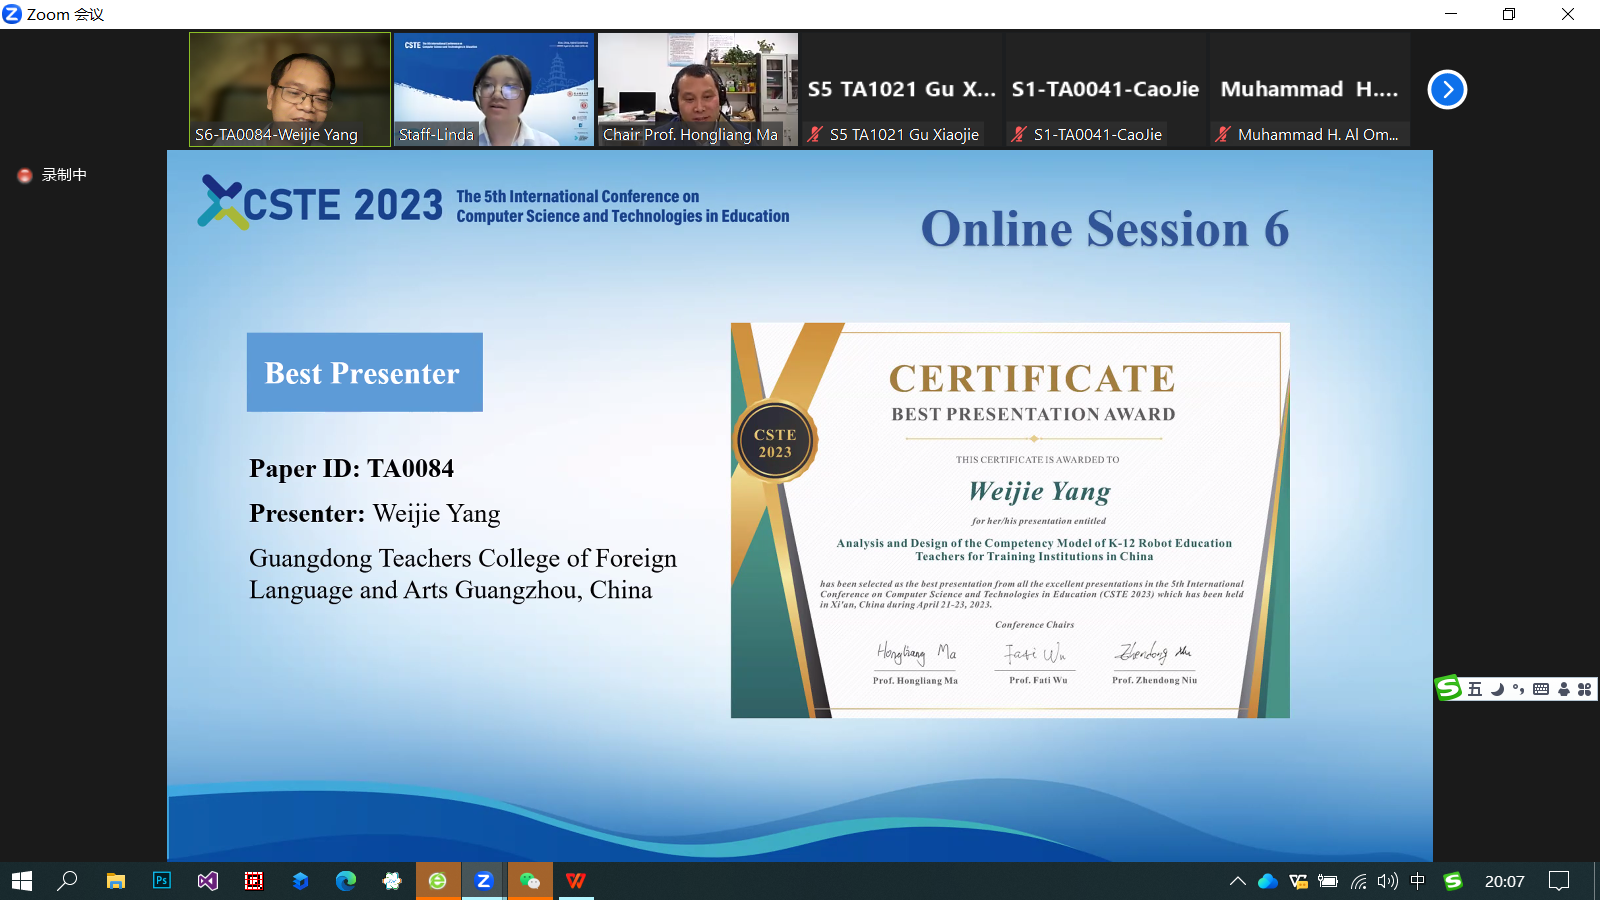Click the Zoom icon in the taskbar
Screen dimensions: 1600x900
click(484, 881)
